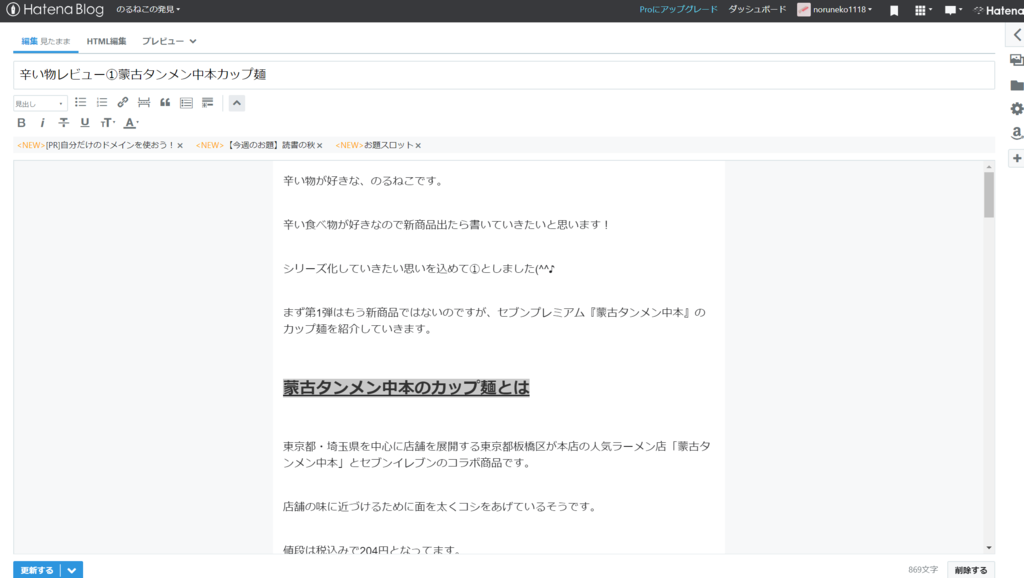This screenshot has height=578, width=1024.
Task: Open the お題スロット notice
Action: (374, 145)
